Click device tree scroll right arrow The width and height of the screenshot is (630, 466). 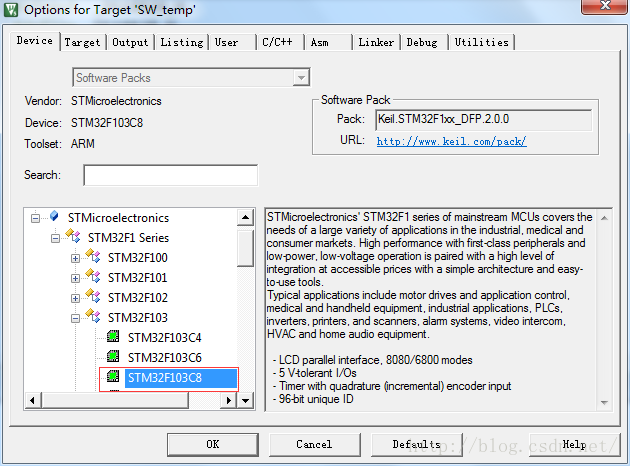(229, 401)
